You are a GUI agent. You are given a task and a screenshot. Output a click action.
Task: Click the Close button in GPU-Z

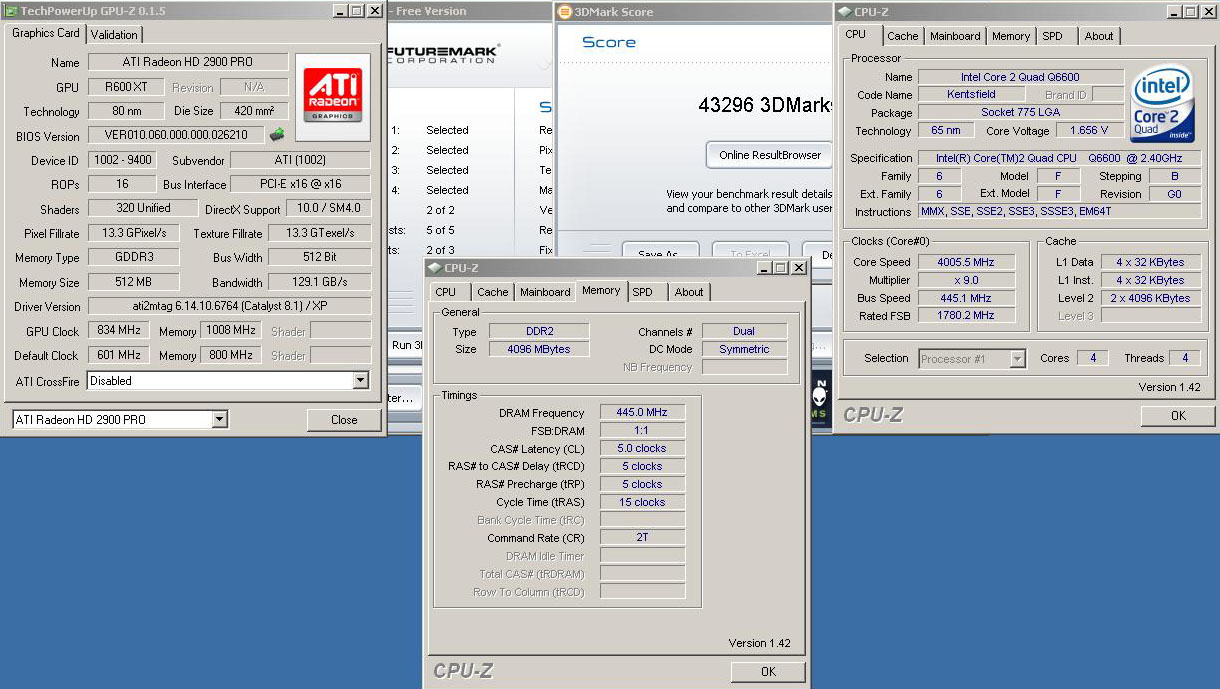(x=344, y=420)
